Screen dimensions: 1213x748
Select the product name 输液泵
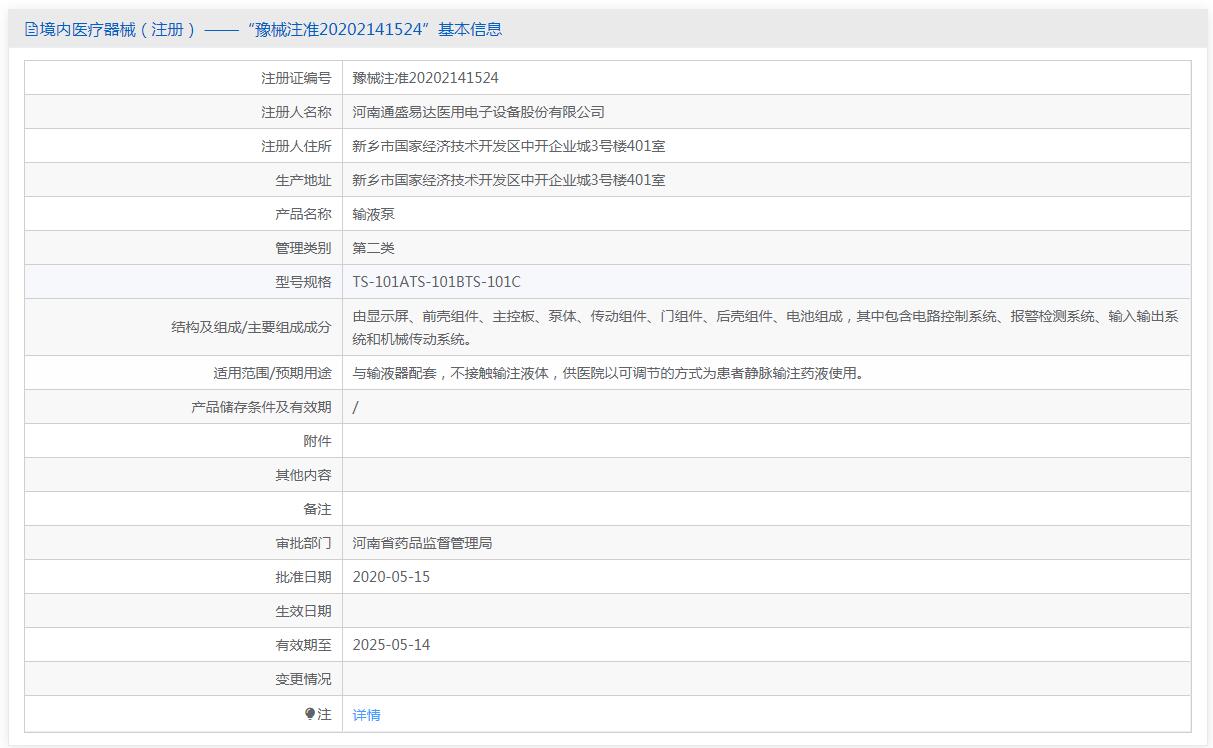click(374, 214)
